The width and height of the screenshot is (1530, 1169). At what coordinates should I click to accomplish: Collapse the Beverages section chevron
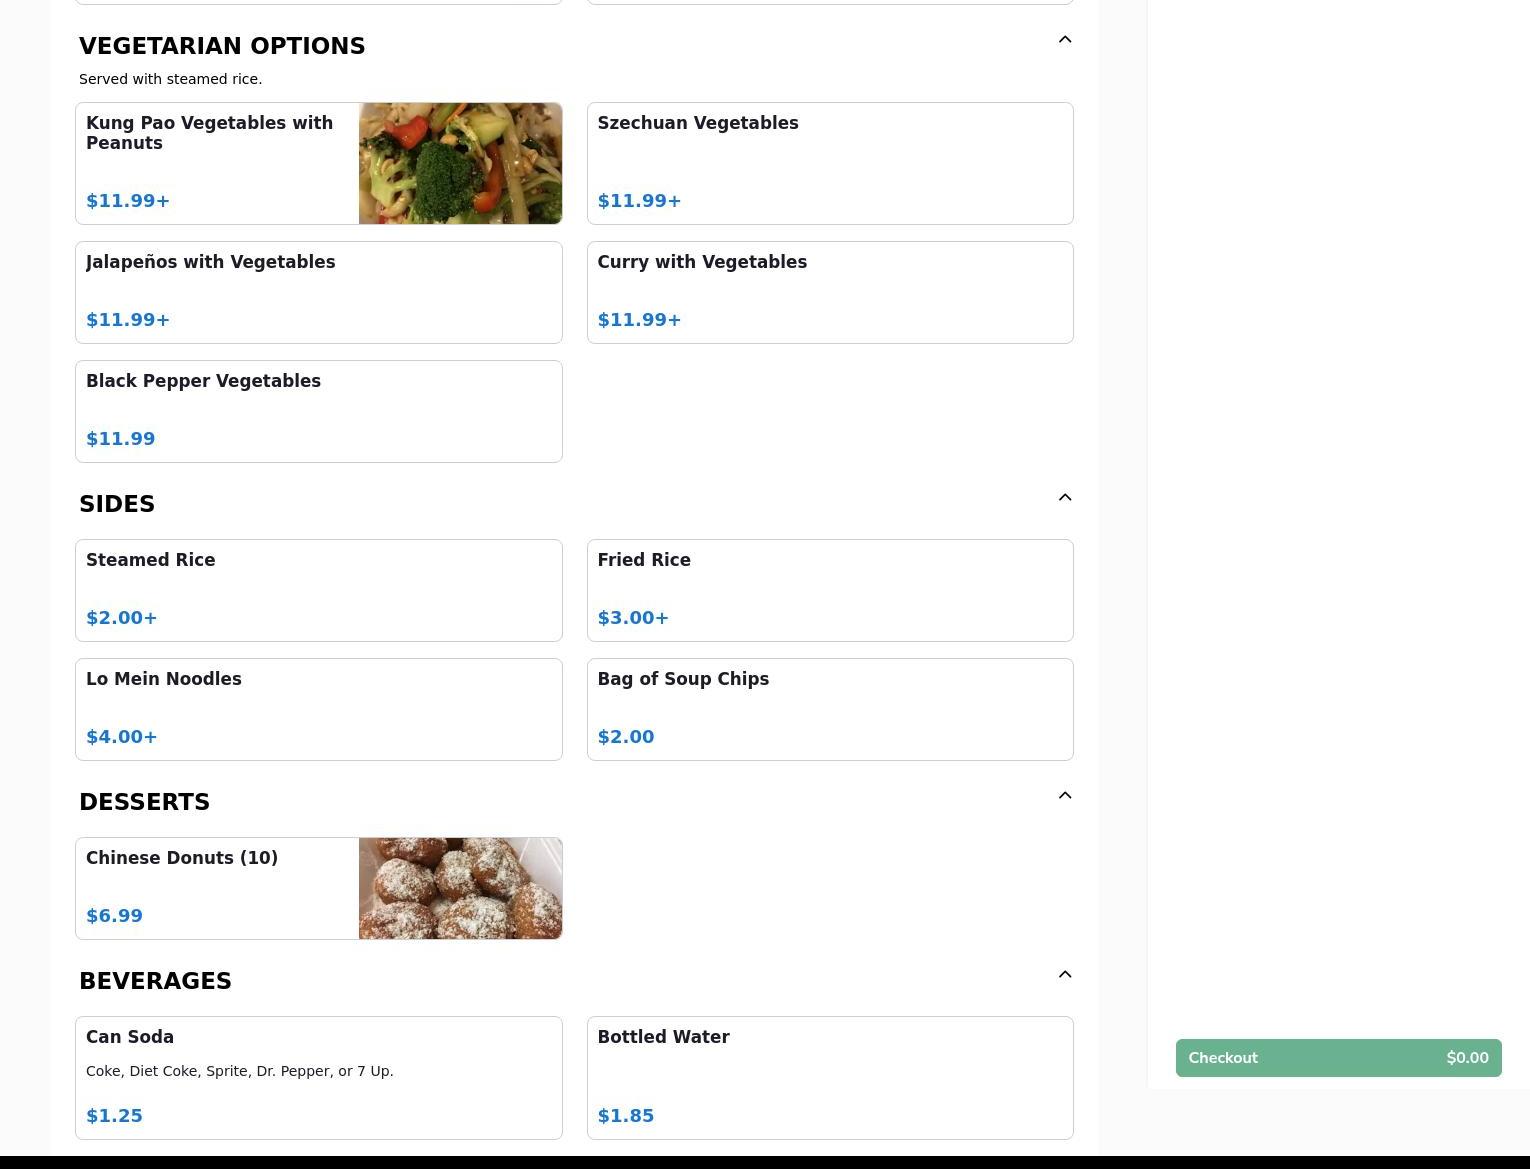[x=1065, y=975]
